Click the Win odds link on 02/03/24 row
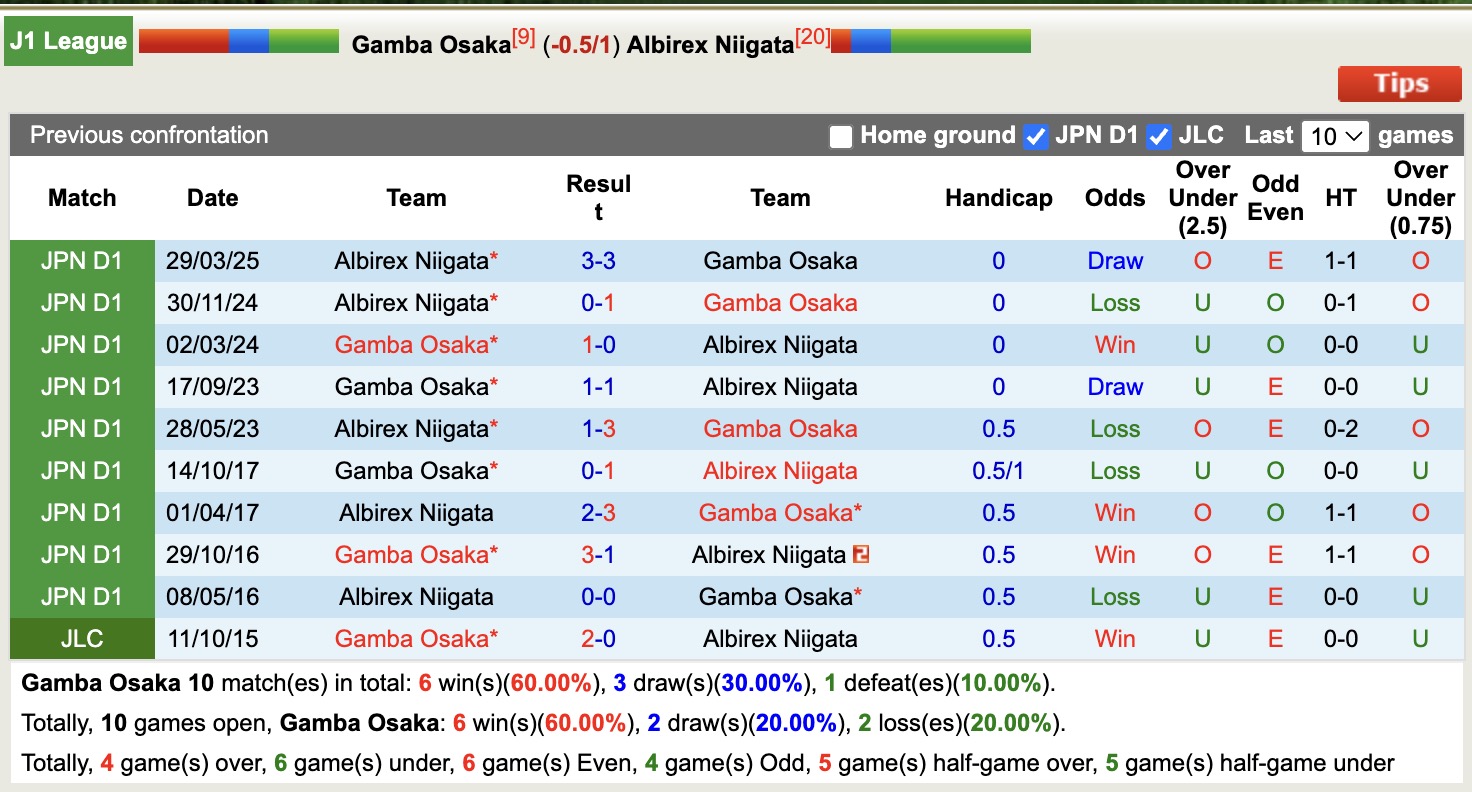Image resolution: width=1472 pixels, height=792 pixels. (1114, 344)
